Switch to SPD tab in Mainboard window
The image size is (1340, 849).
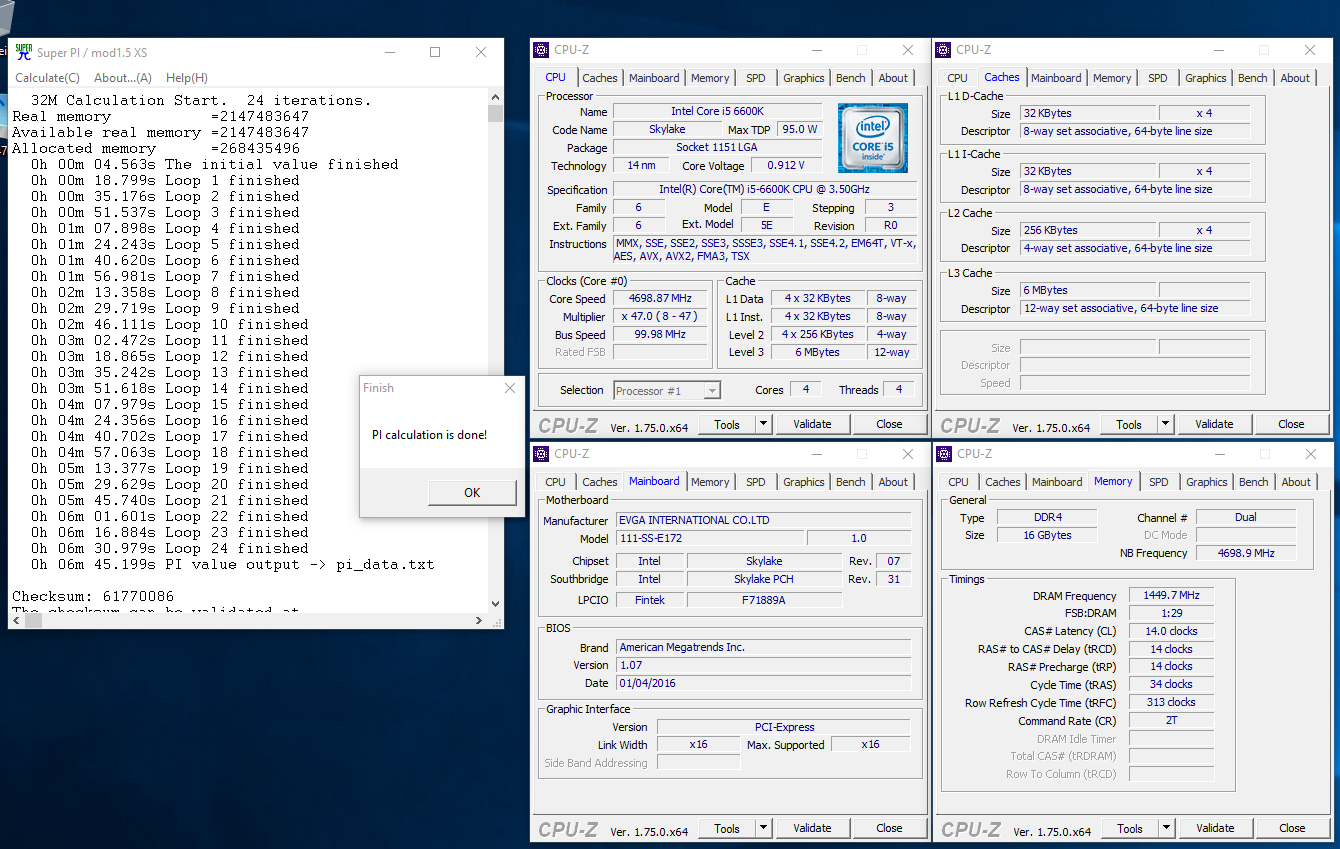756,482
